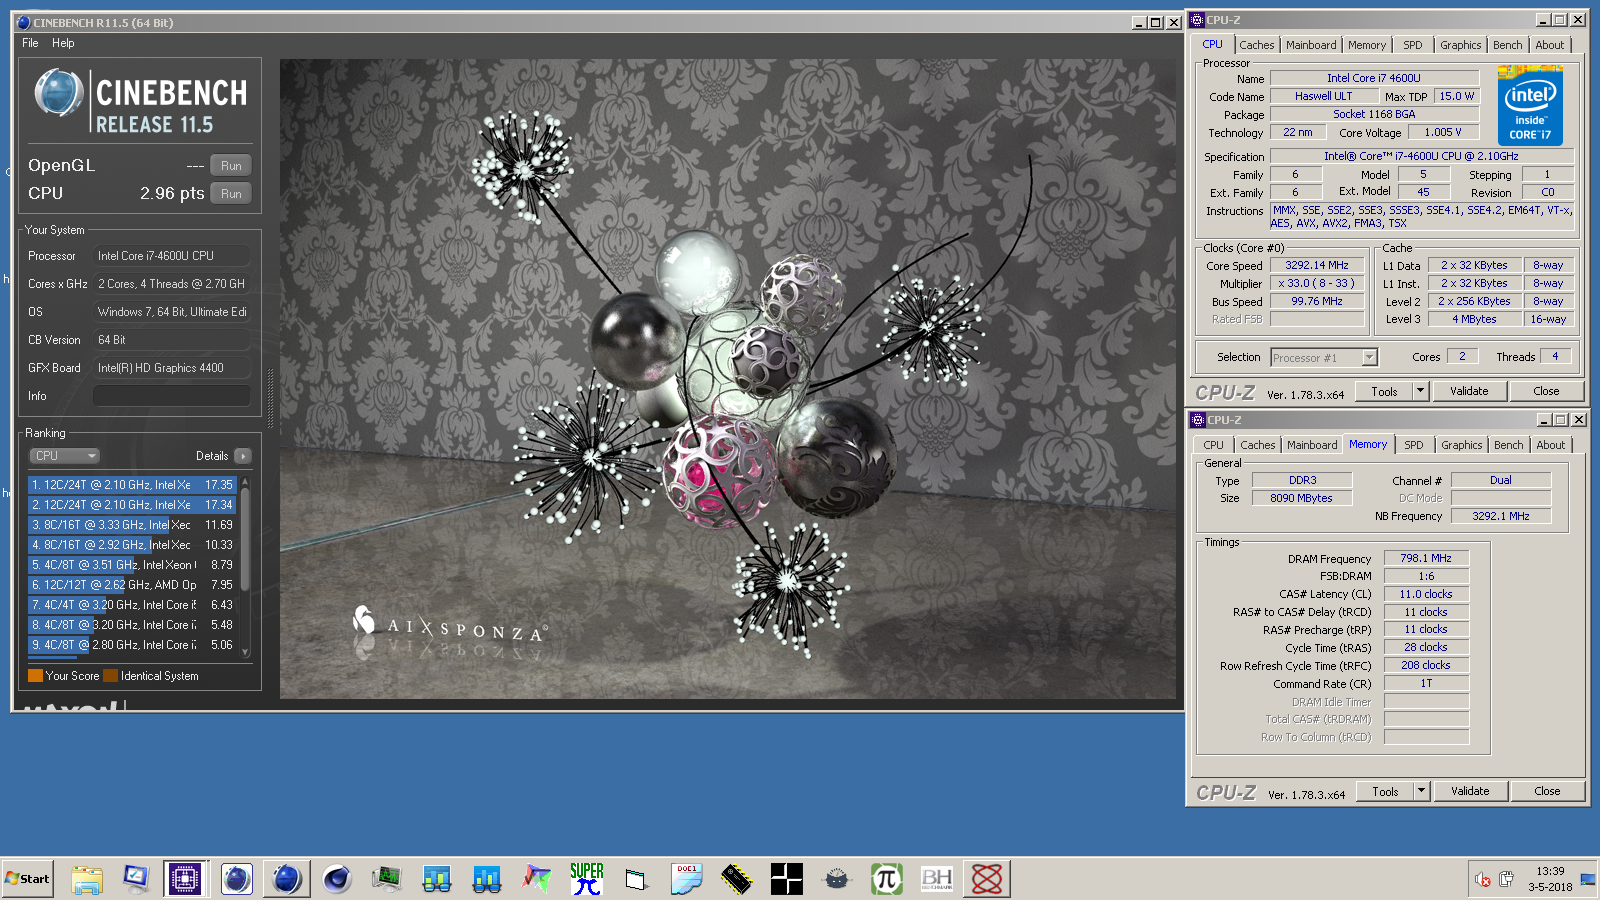
Task: Select ranking row 6 AMD Opteron 12C/12T
Action: click(x=133, y=585)
